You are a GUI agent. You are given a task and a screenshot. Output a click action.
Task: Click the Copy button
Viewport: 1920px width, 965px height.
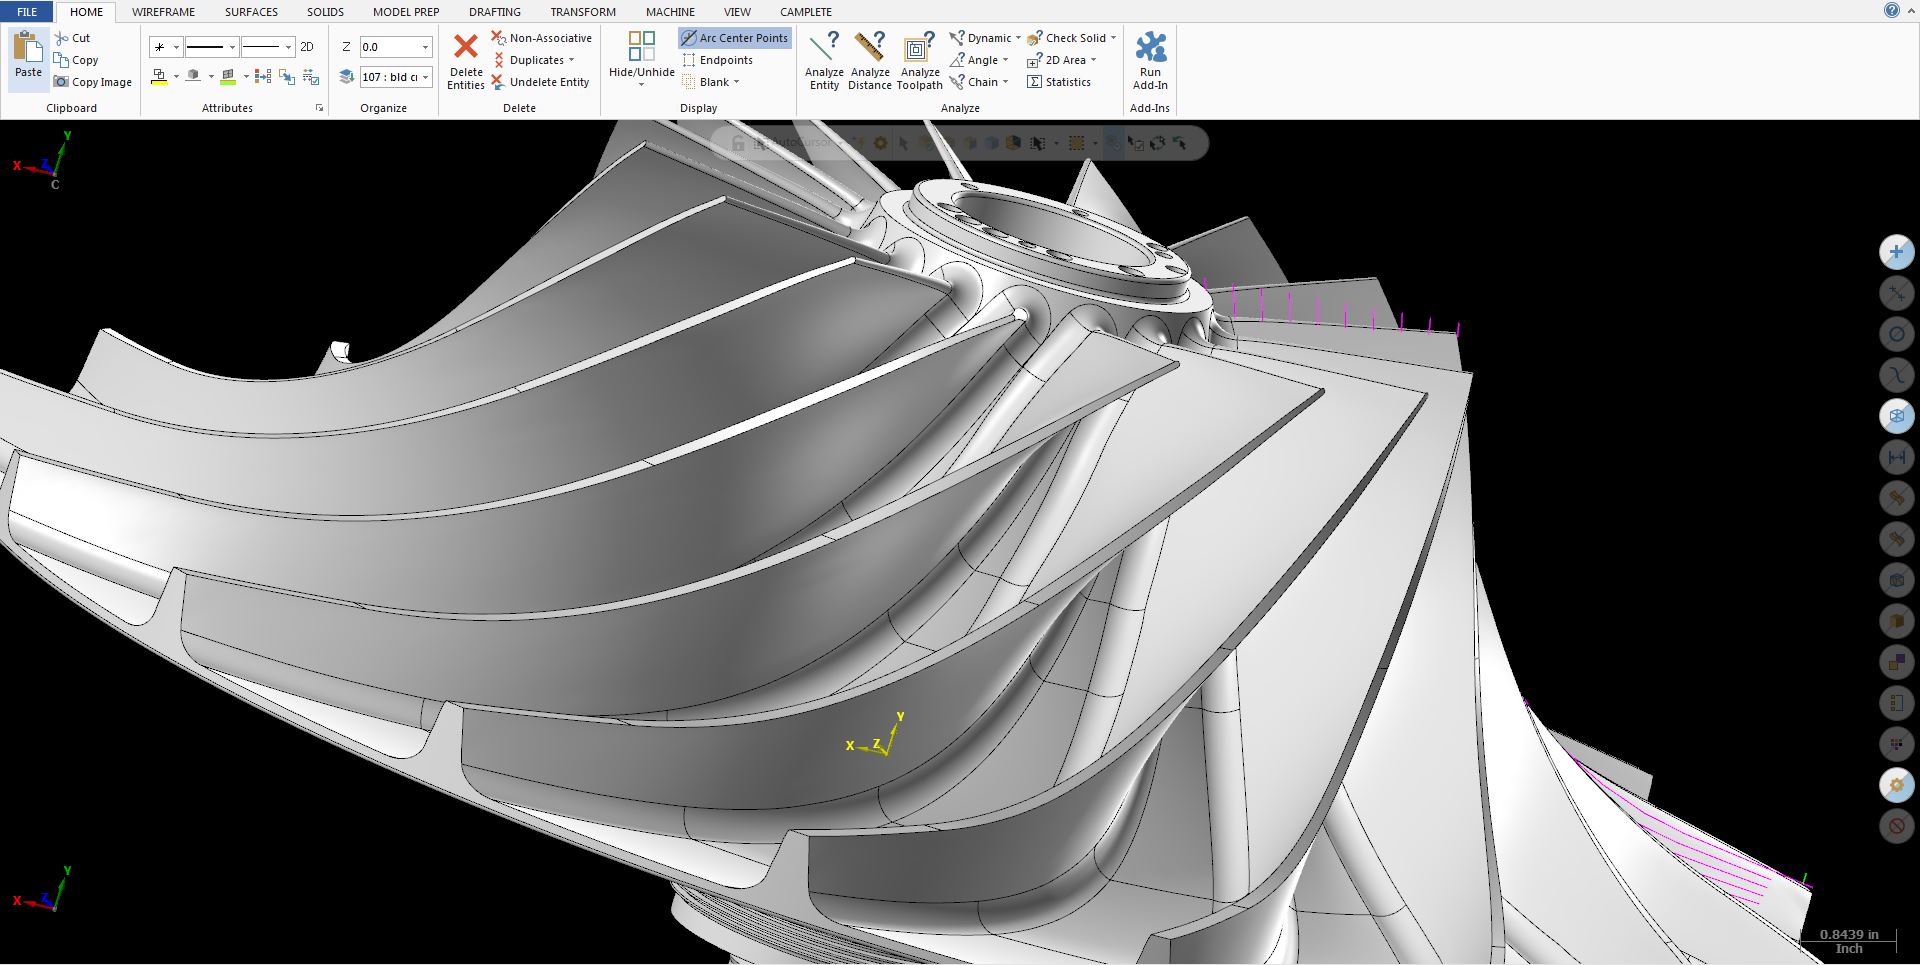click(77, 60)
